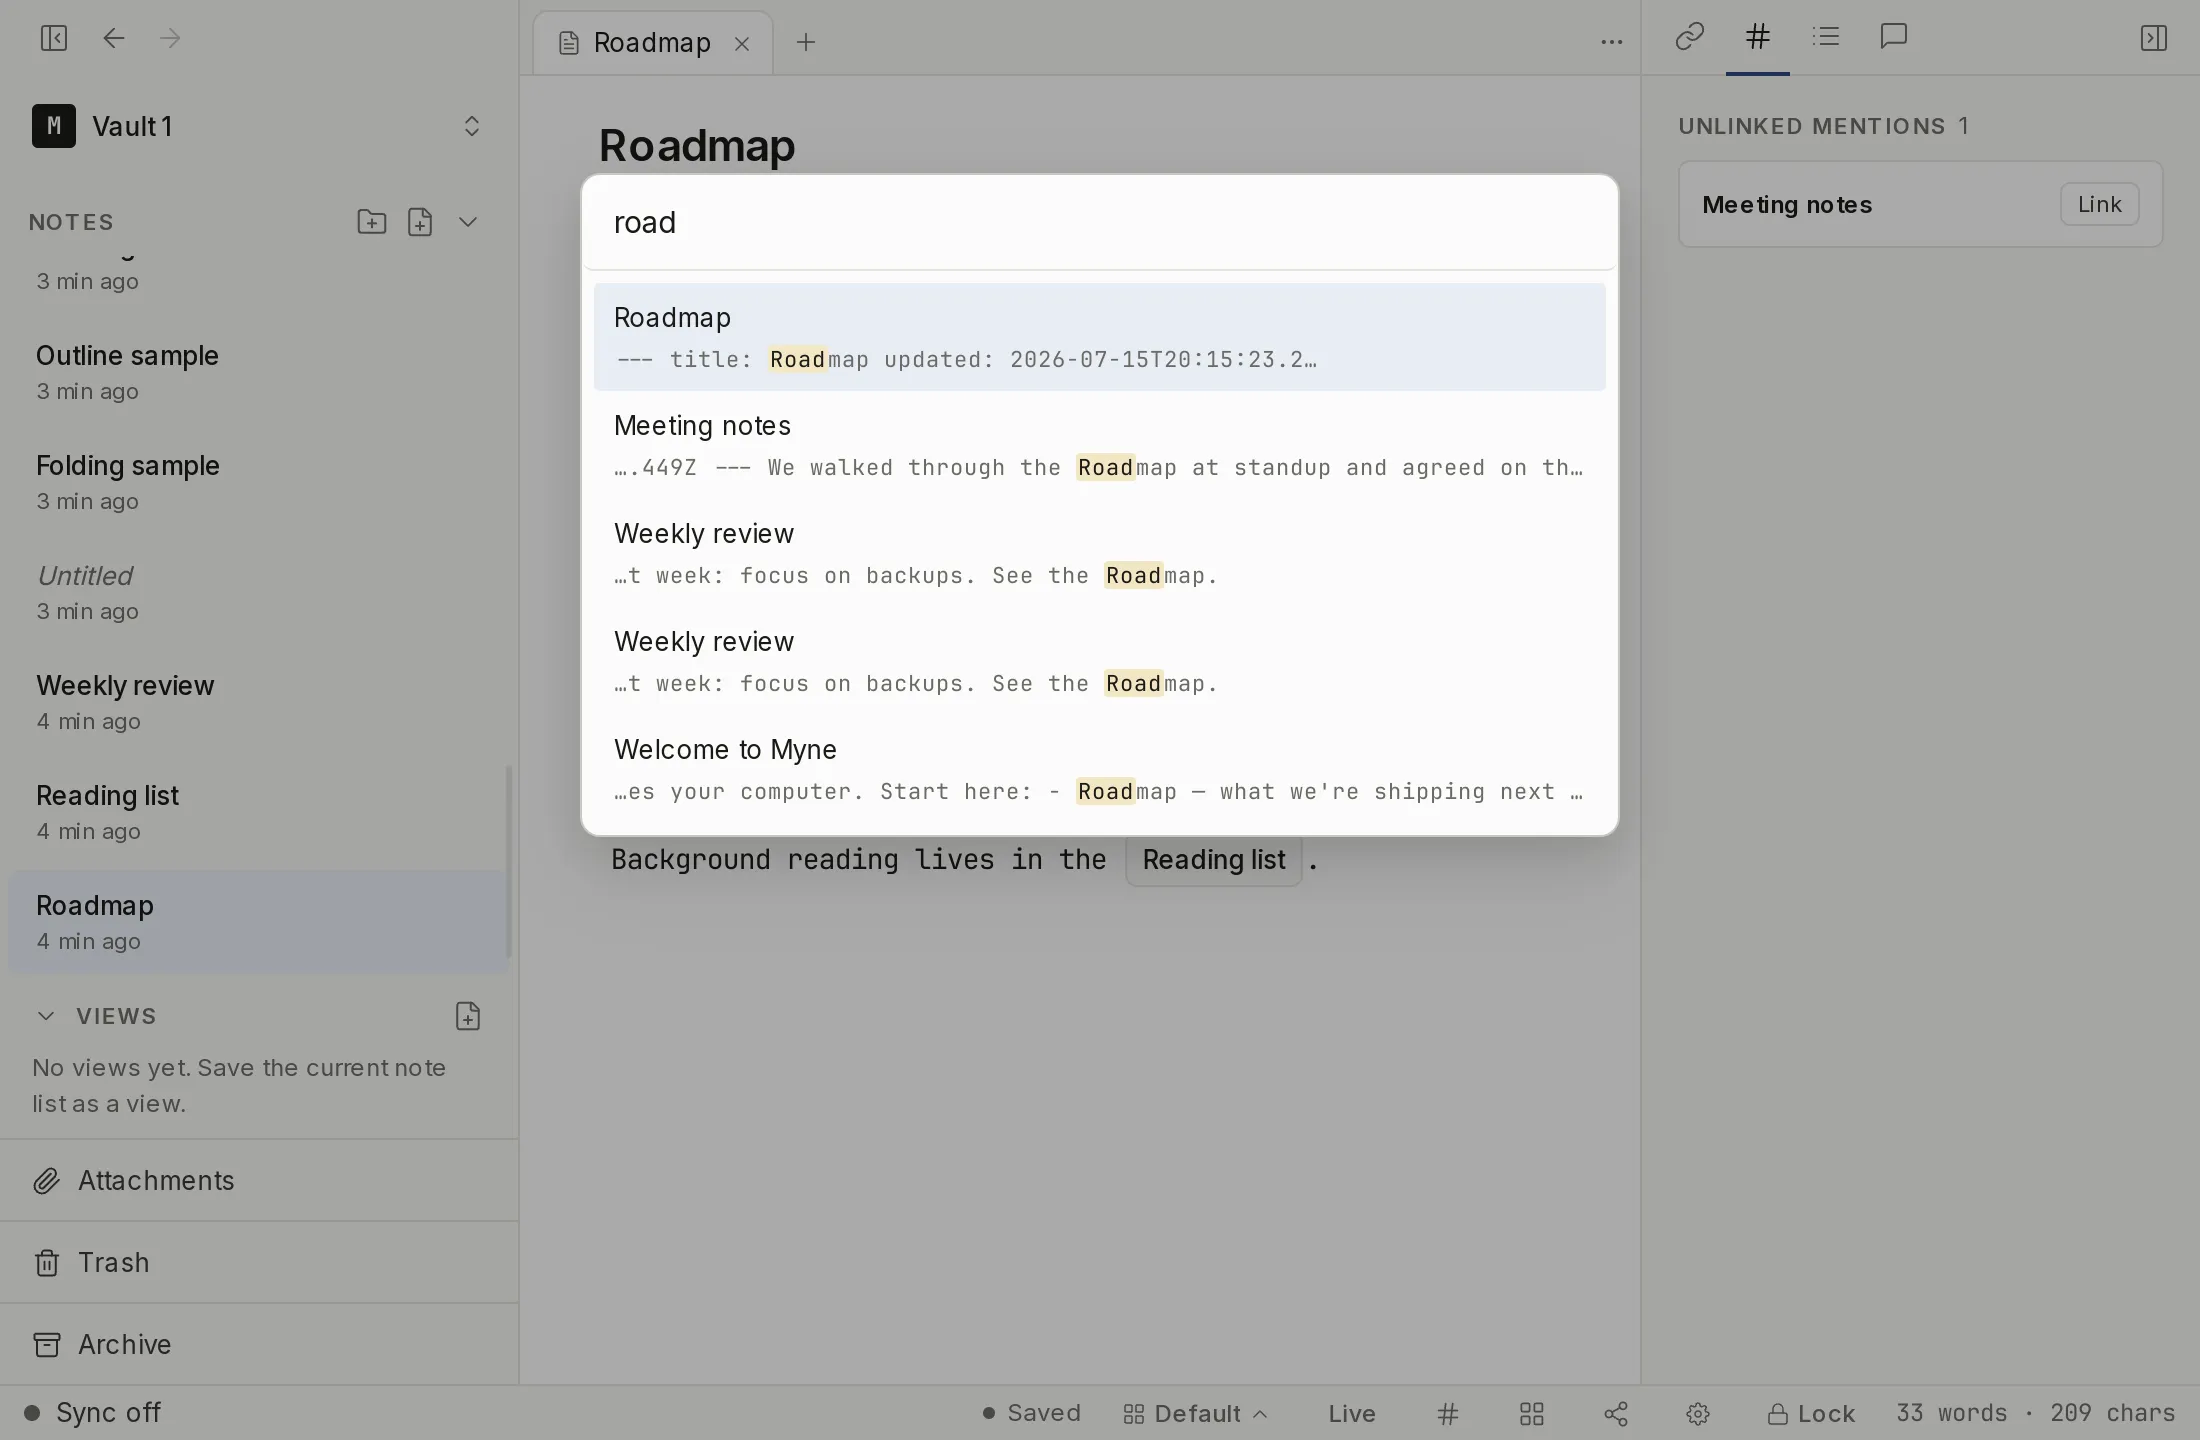The width and height of the screenshot is (2200, 1440).
Task: Click the hashtag icon in status bar
Action: point(1448,1413)
